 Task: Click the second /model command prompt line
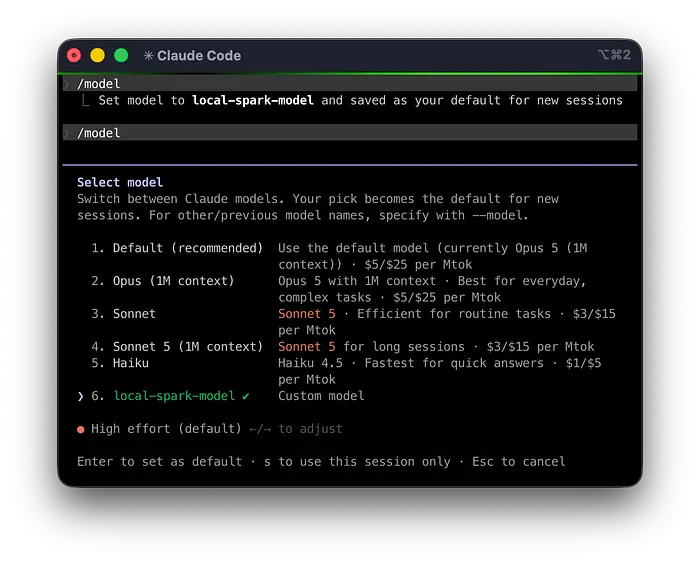pos(350,133)
